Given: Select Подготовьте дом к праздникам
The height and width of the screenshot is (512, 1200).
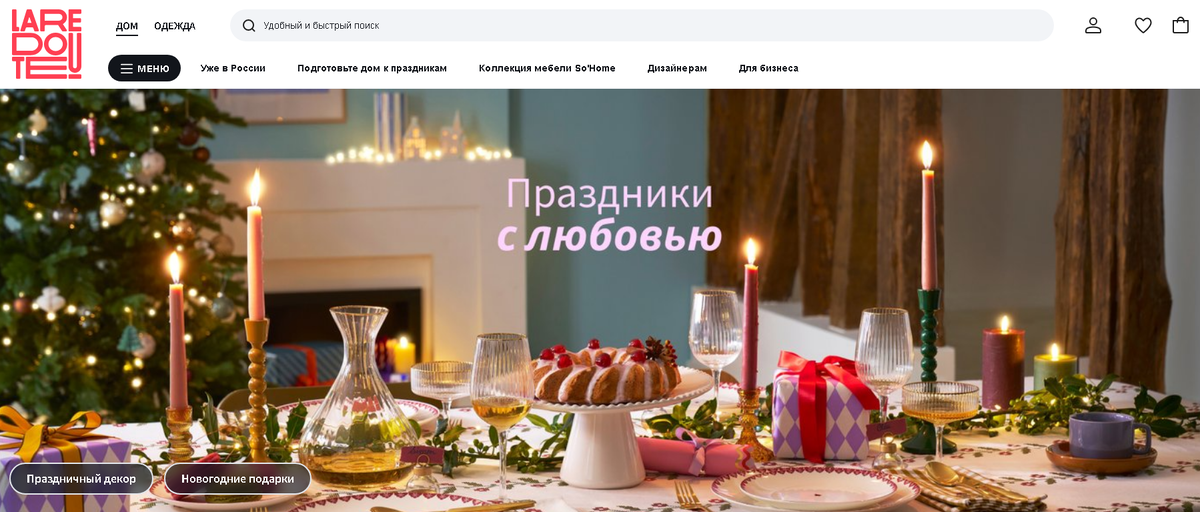Looking at the screenshot, I should [x=372, y=68].
